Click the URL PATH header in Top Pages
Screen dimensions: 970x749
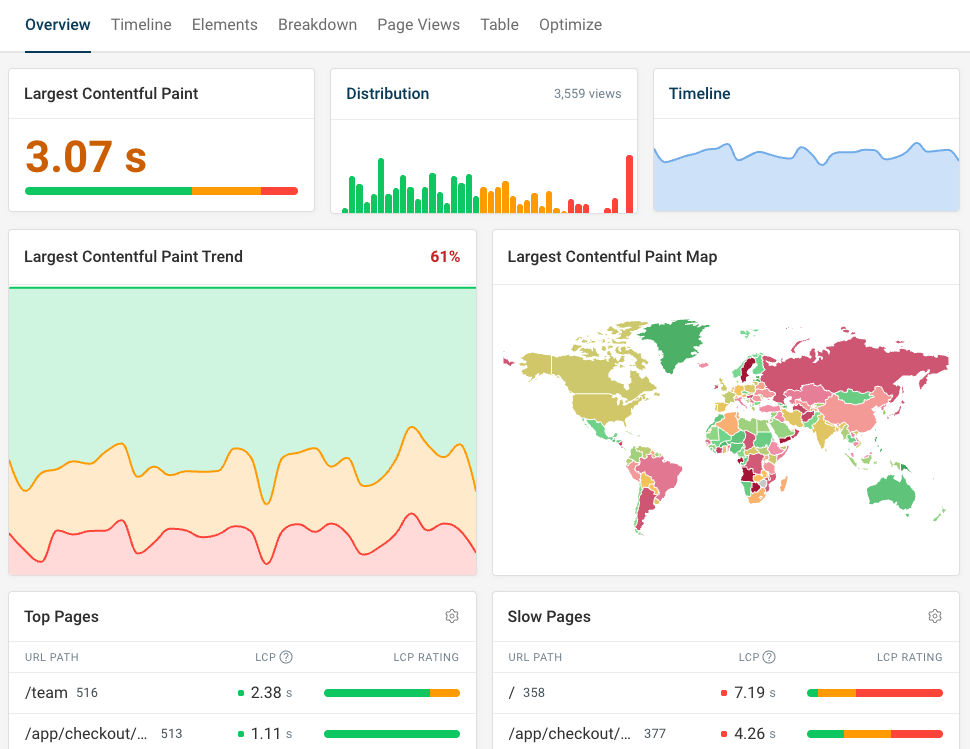click(x=52, y=657)
